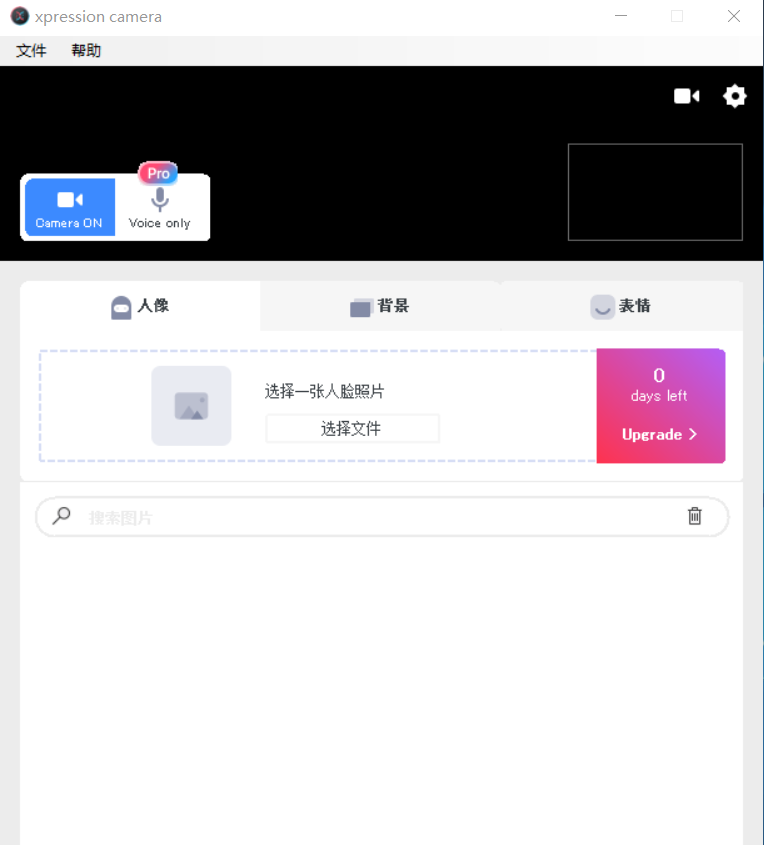Viewport: 764px width, 845px height.
Task: Click the video camera icon in preview
Action: coord(686,96)
